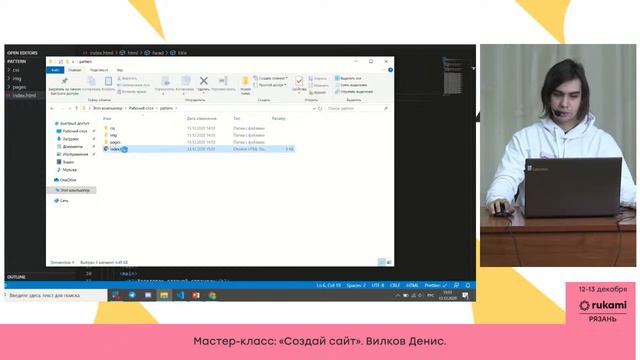Click Cut in the clipboard group
Viewport: 640px width, 360px height.
tap(129, 78)
